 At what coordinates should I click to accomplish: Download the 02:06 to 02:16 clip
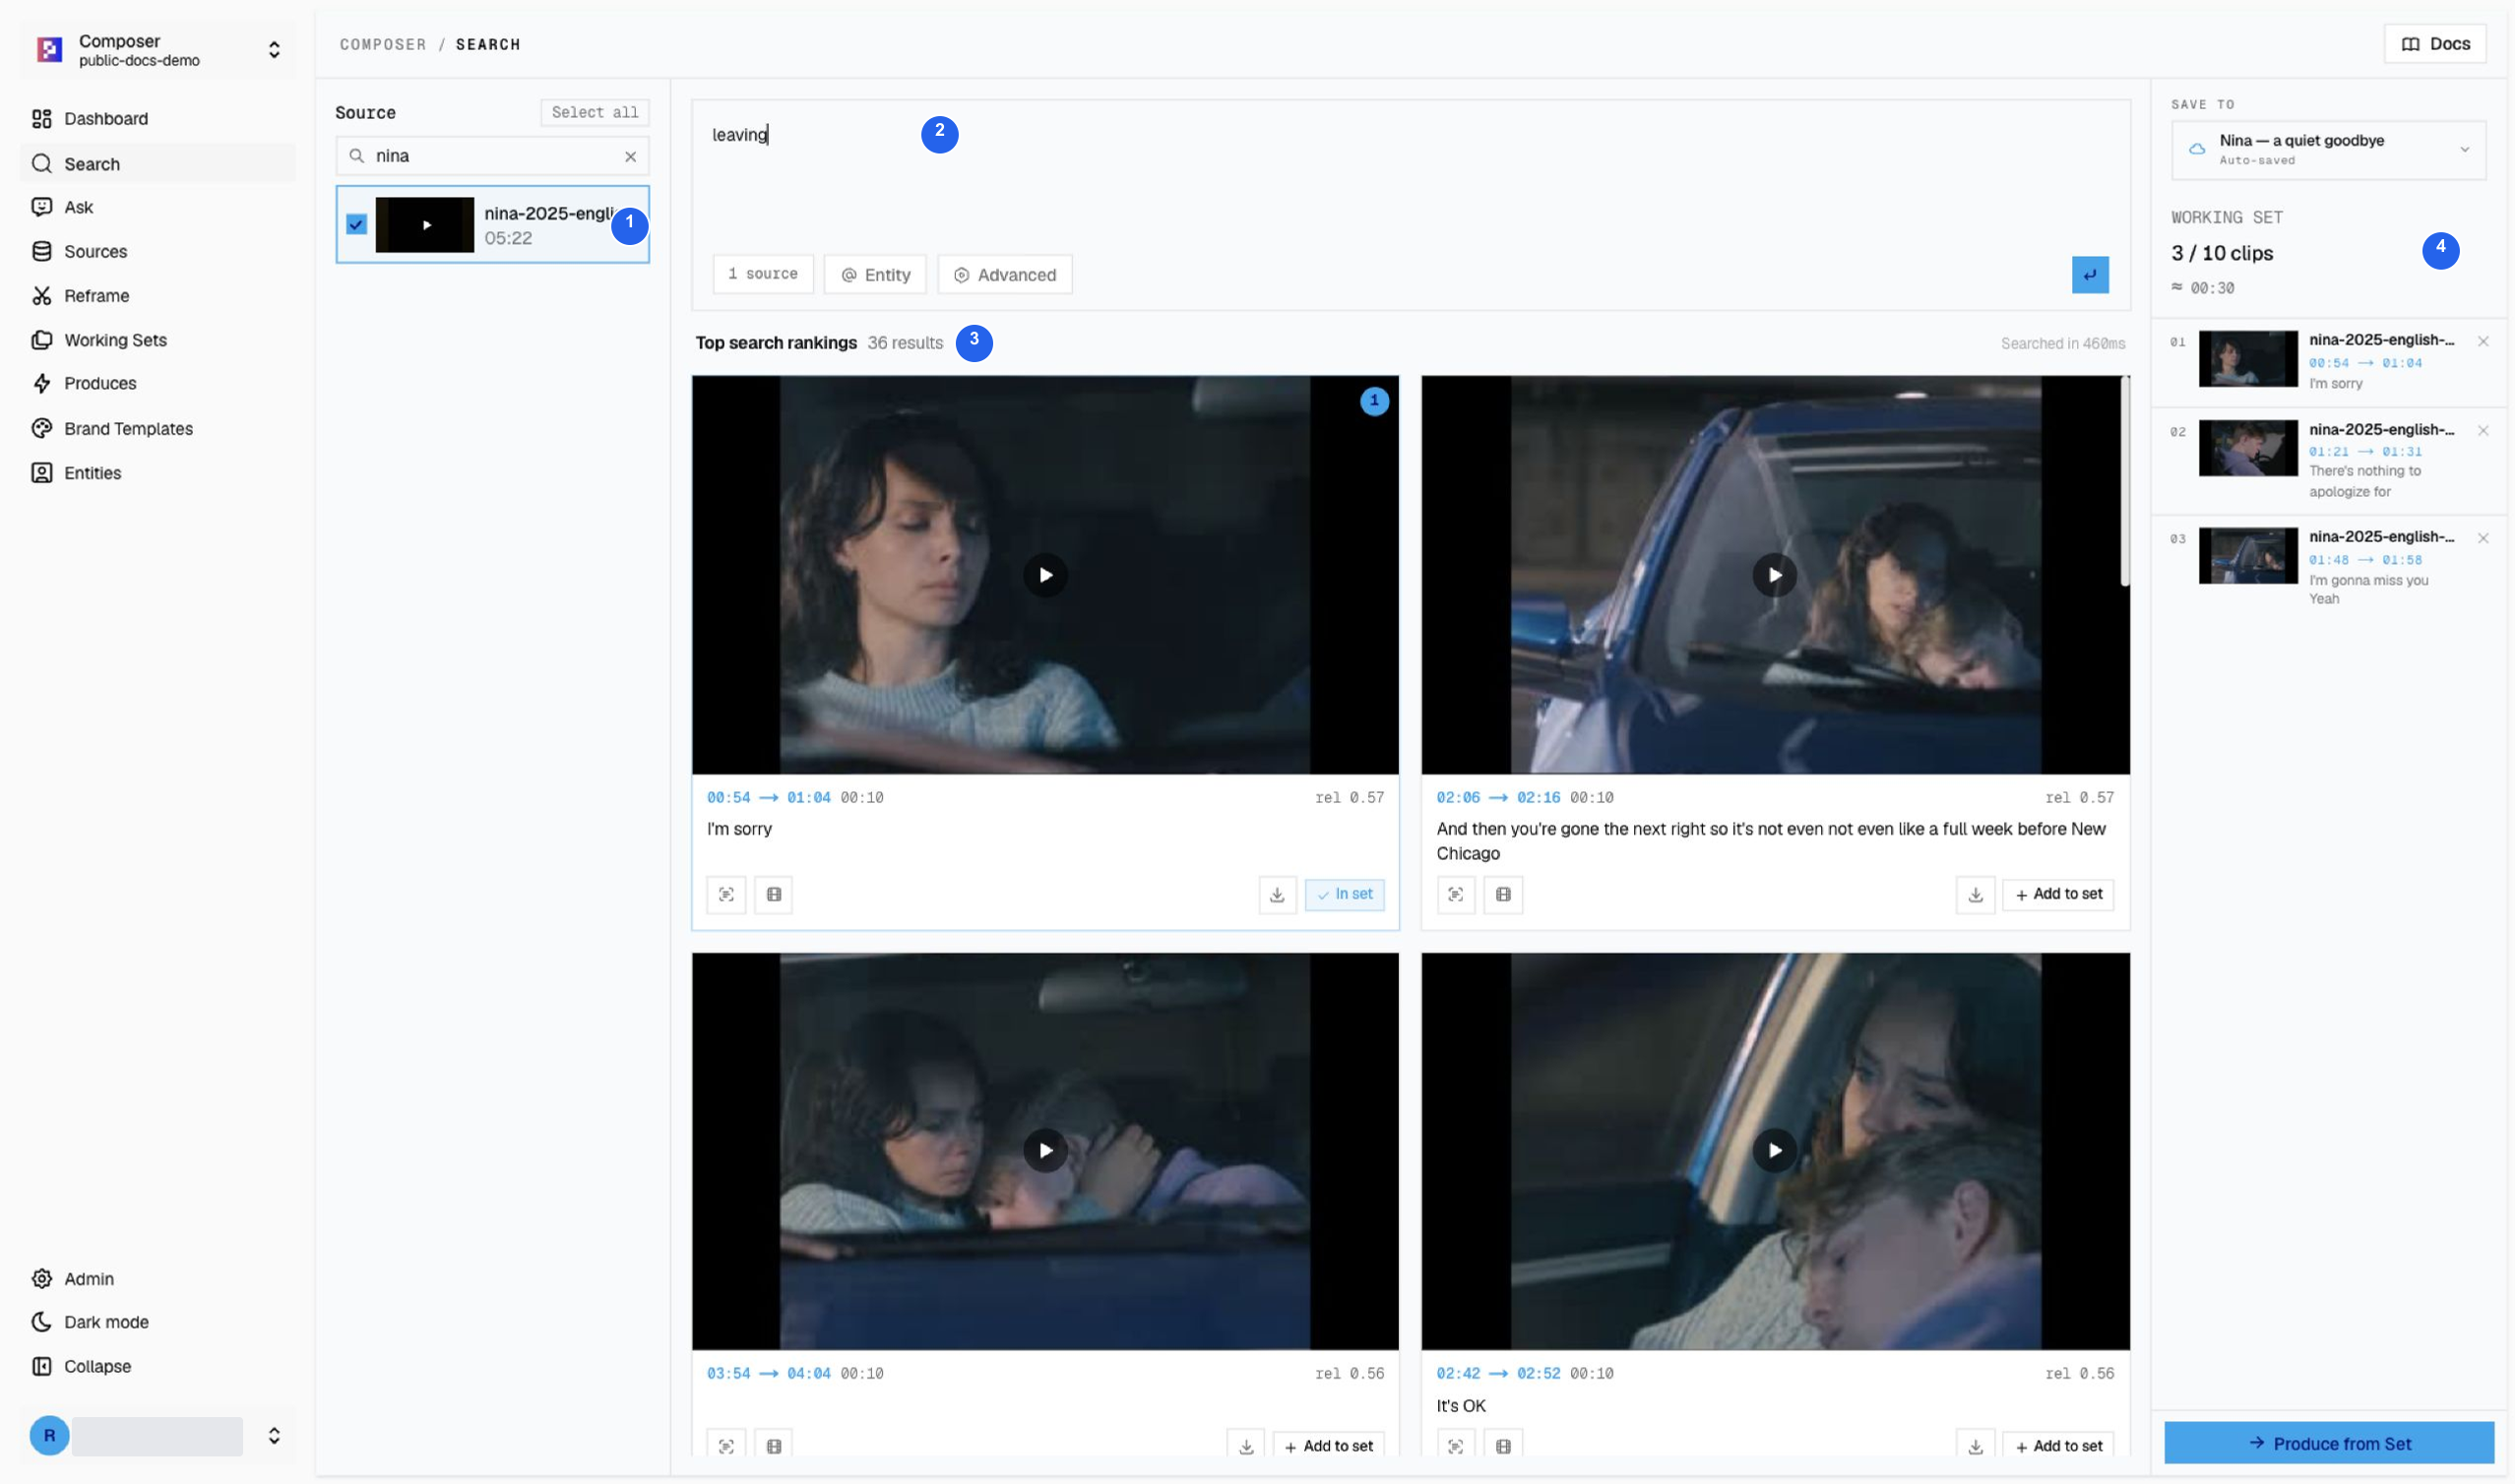pos(1975,895)
